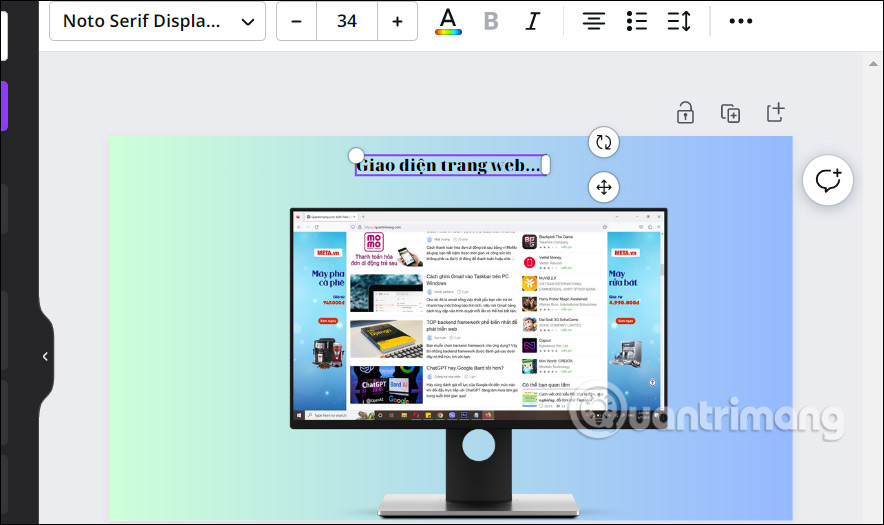The image size is (884, 525).
Task: Add a comment with speech bubble button
Action: (x=828, y=180)
